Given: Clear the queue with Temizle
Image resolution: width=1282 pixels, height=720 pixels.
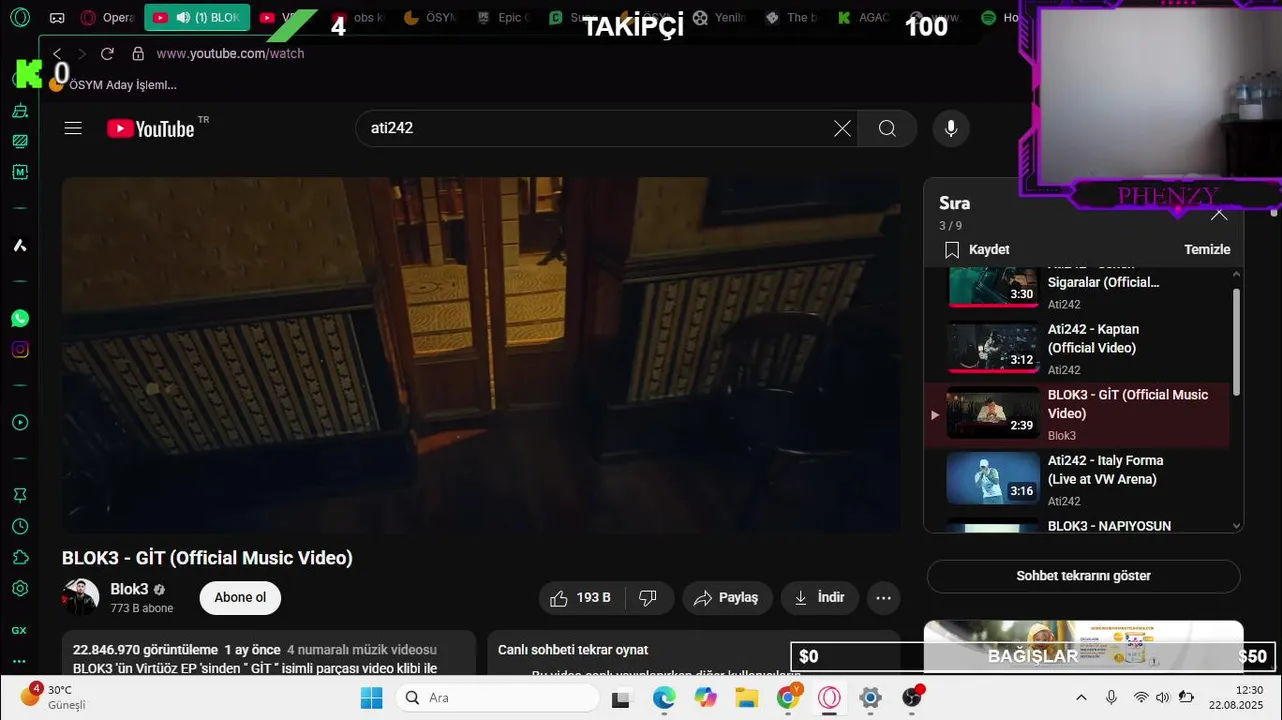Looking at the screenshot, I should [x=1207, y=249].
